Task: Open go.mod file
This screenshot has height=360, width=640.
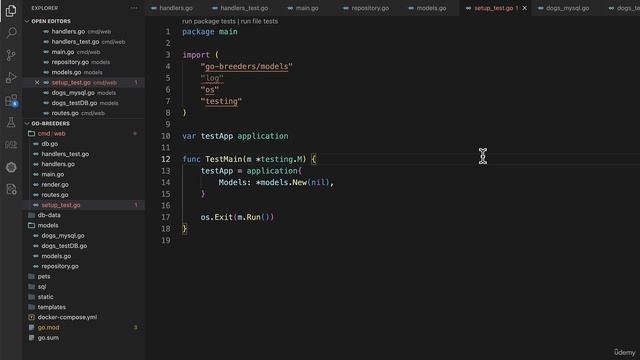Action: 48,327
